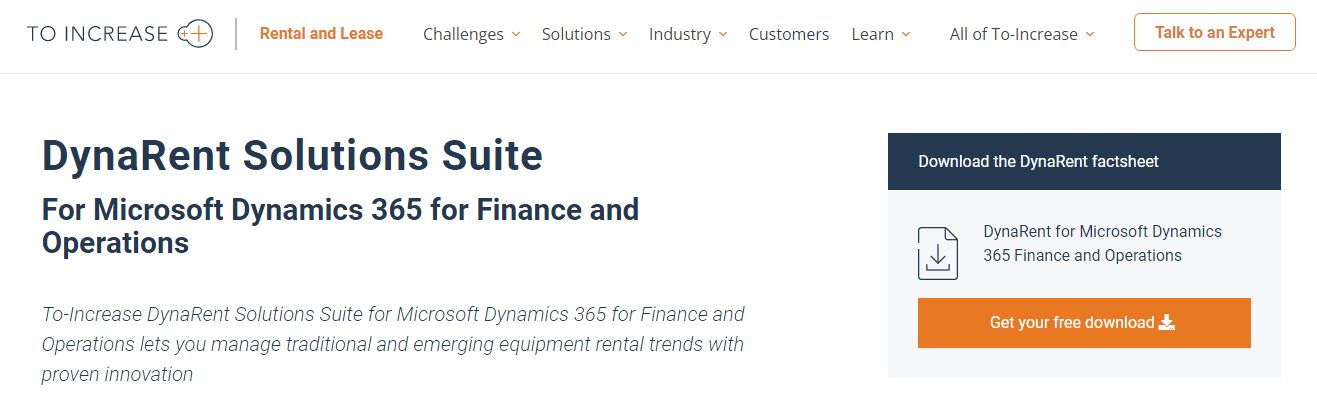
Task: Select the Industry menu label
Action: pyautogui.click(x=679, y=34)
